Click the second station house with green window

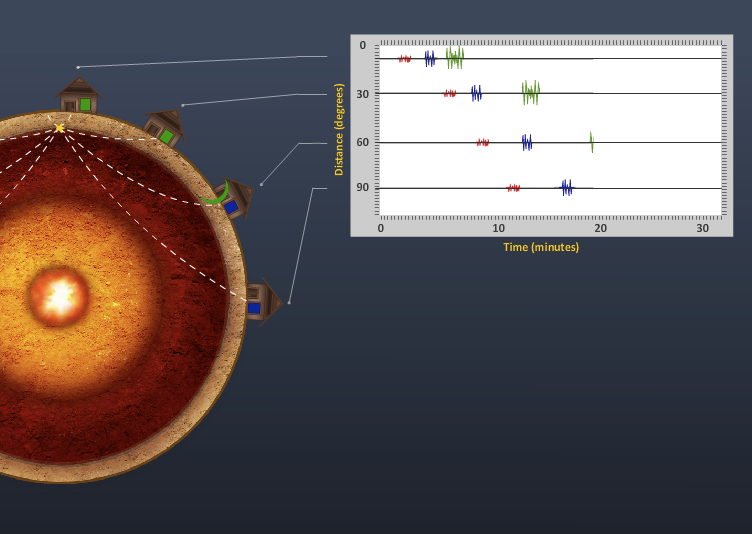pos(165,128)
